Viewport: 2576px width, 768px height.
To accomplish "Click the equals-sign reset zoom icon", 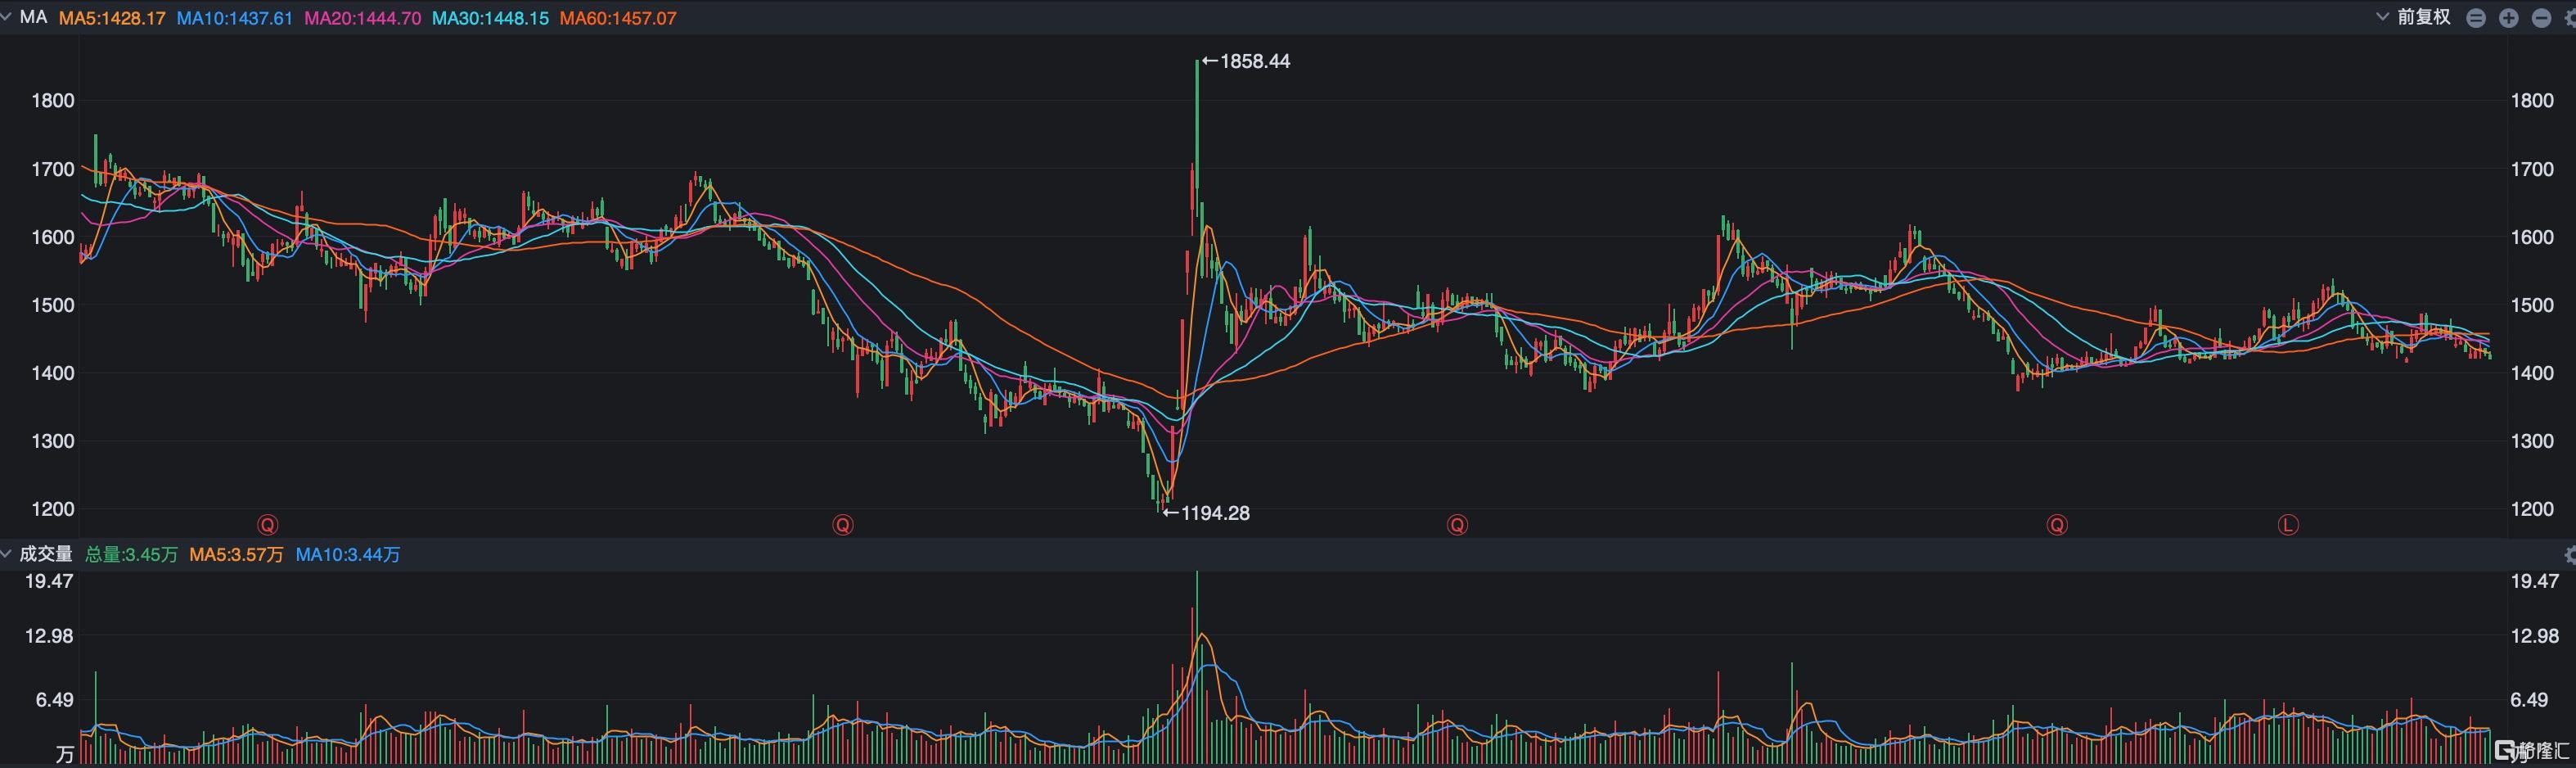I will click(x=2476, y=18).
